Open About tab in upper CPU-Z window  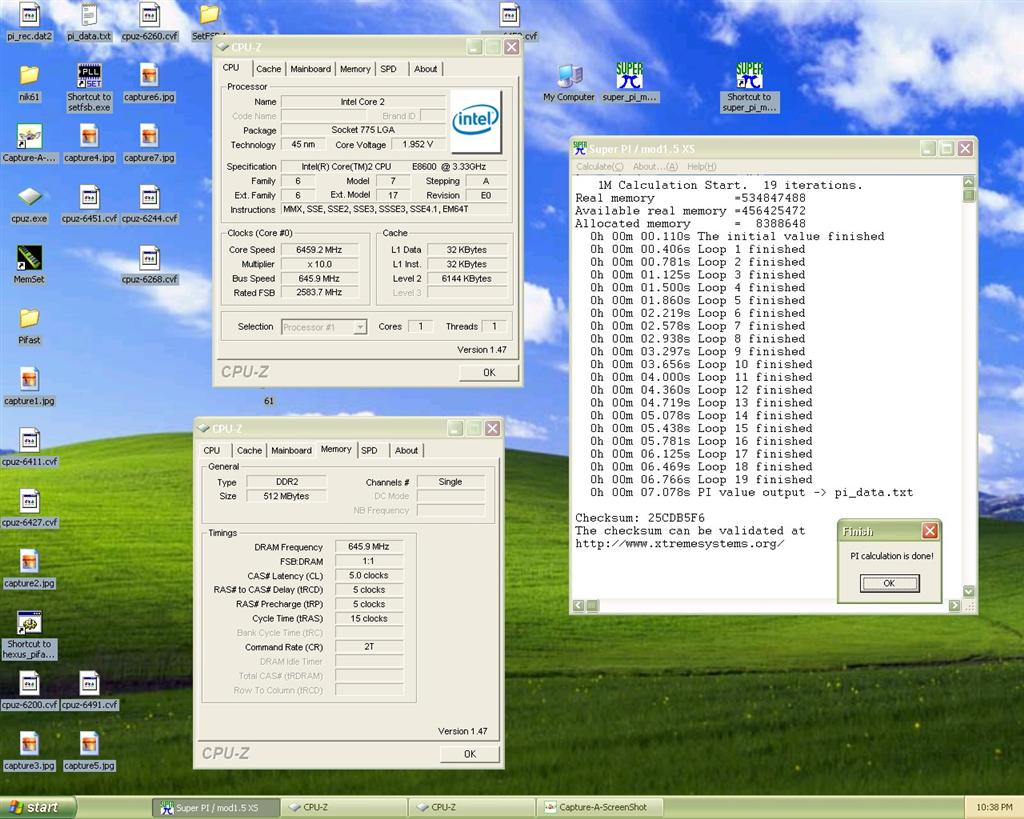pos(426,69)
